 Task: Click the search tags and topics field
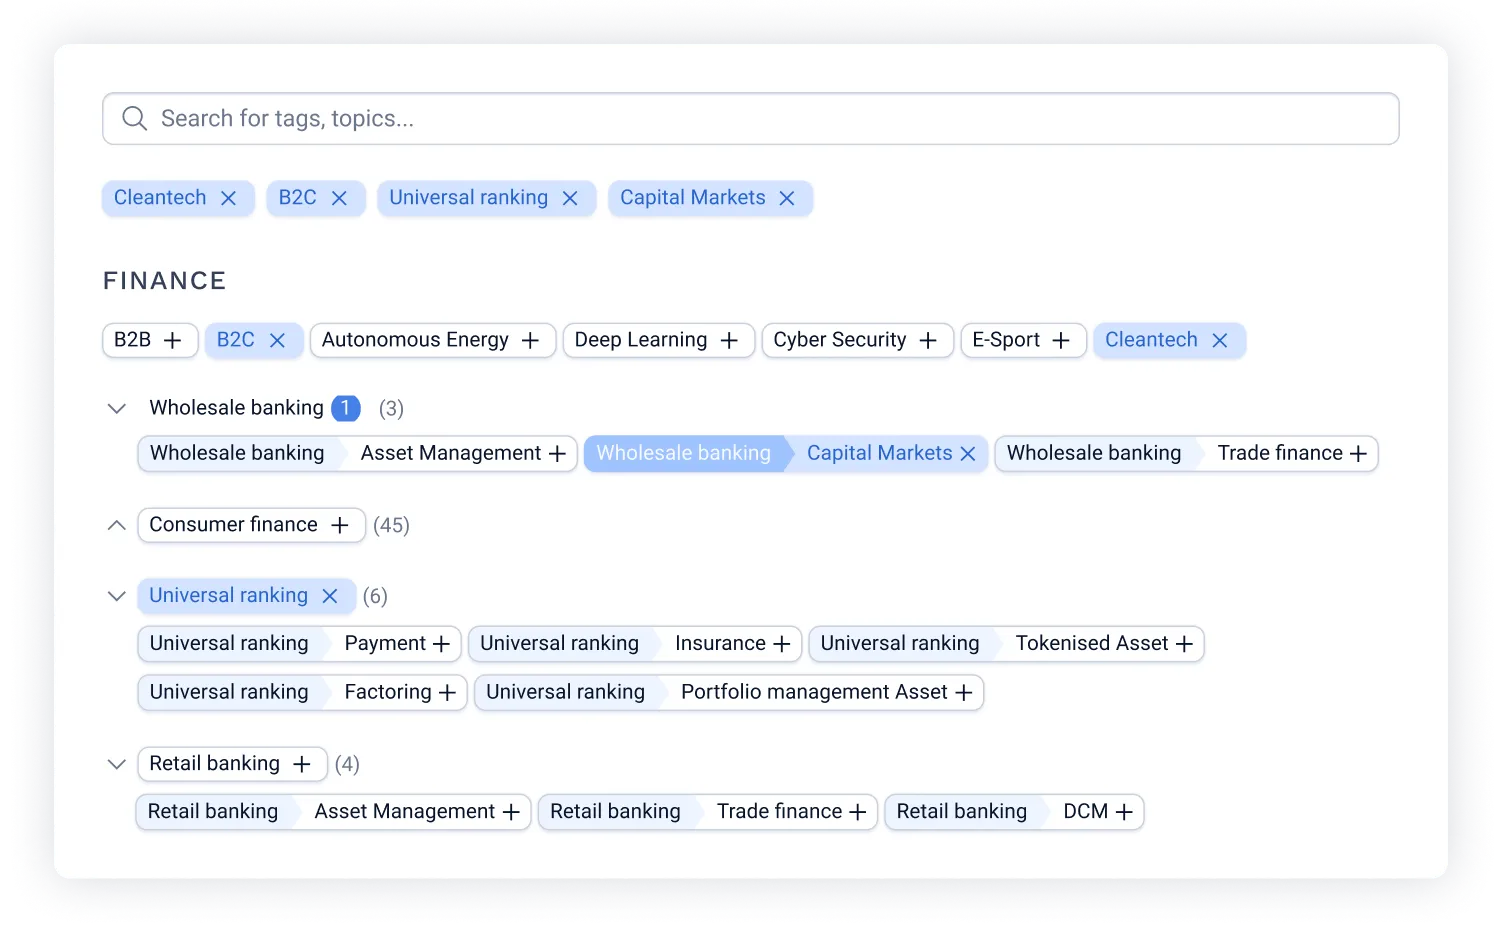click(x=751, y=119)
